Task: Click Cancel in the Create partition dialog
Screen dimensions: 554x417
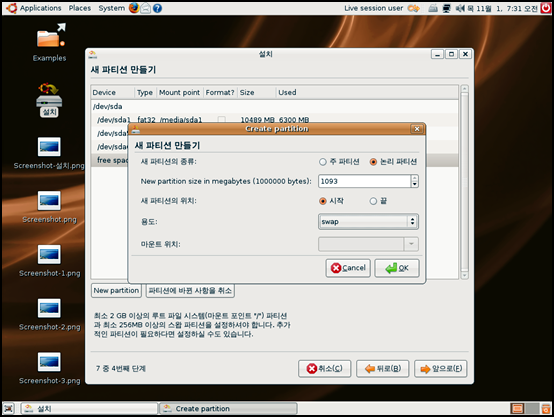Action: (x=348, y=268)
